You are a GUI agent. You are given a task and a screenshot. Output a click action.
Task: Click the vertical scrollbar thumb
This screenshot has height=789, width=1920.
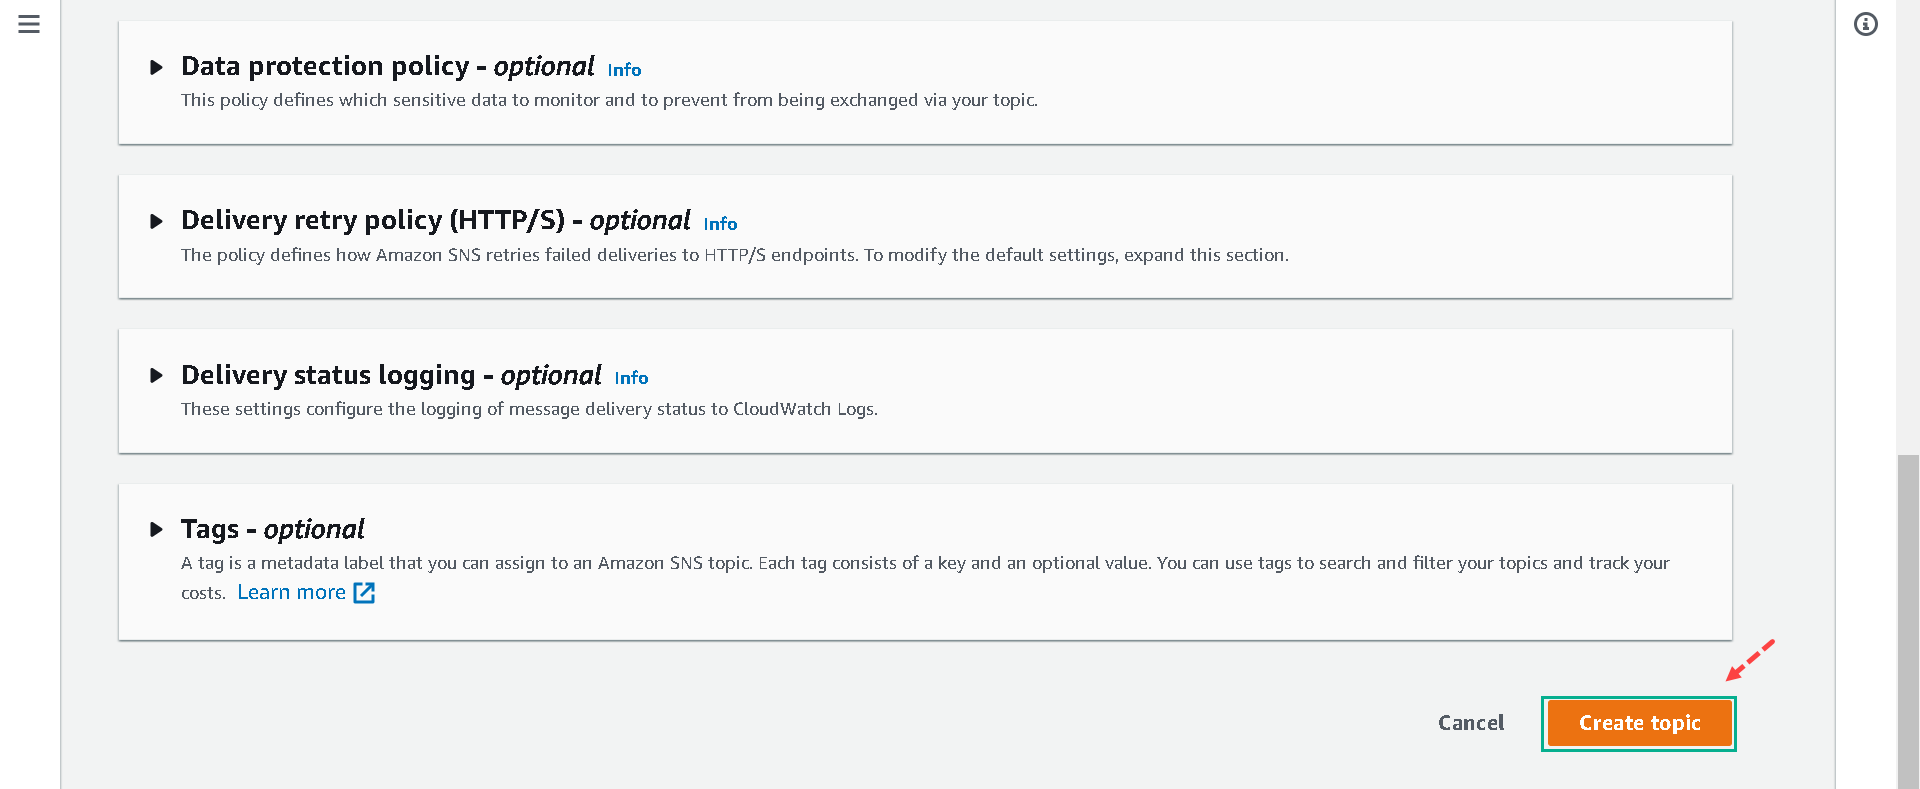1907,620
